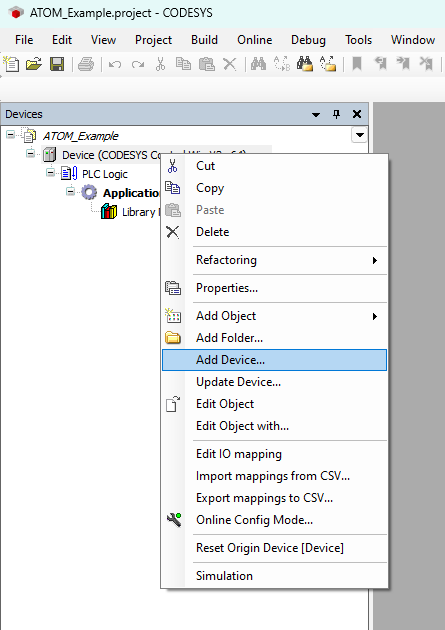The image size is (445, 630).
Task: Click the Redo arrow icon
Action: coord(138,64)
